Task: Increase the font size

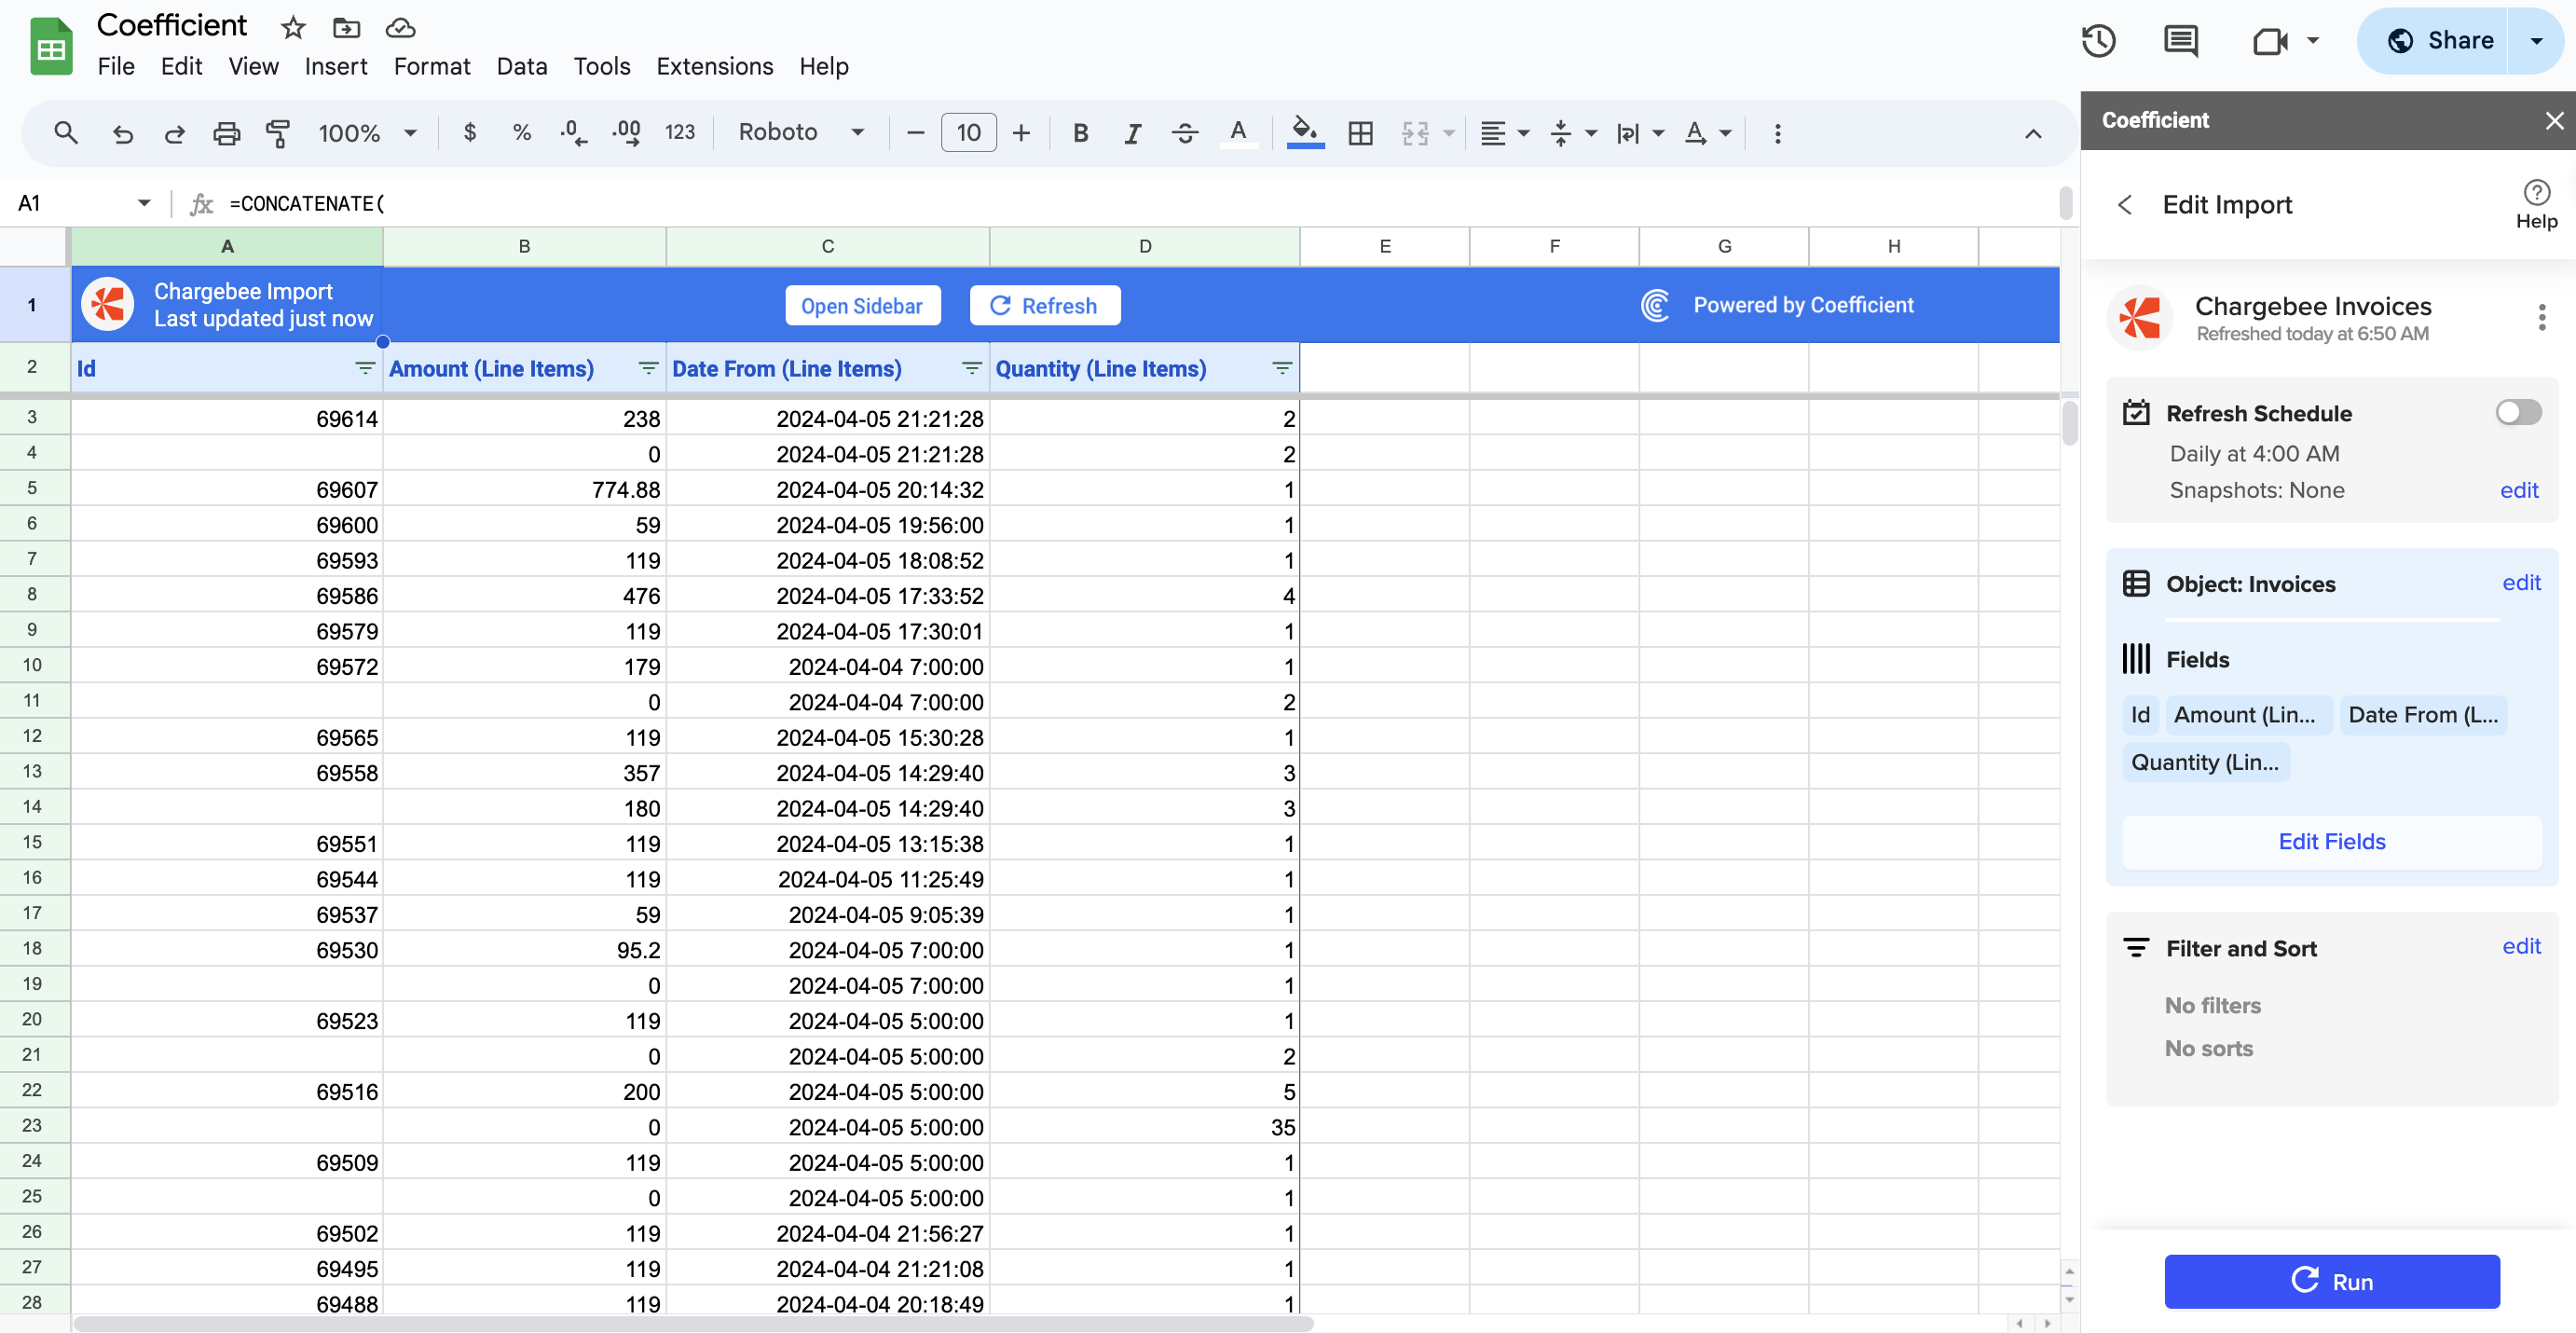Action: (x=1021, y=133)
